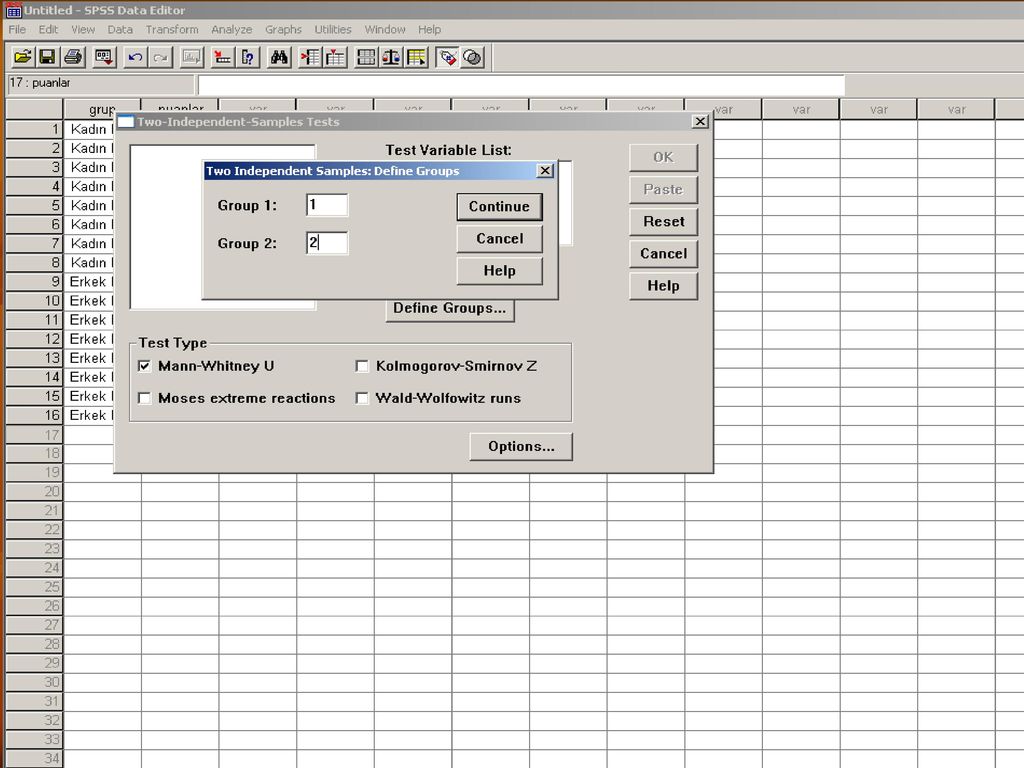Click the Options... button

[520, 447]
